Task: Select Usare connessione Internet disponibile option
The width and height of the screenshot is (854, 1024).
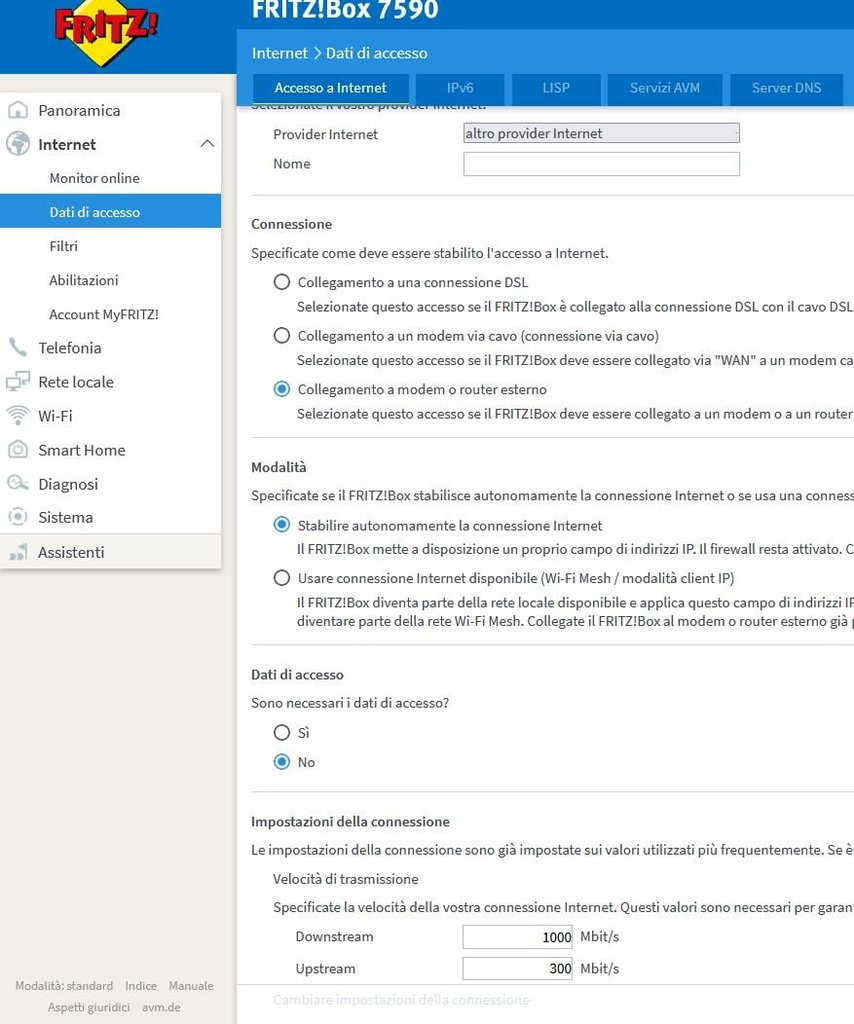Action: click(281, 578)
